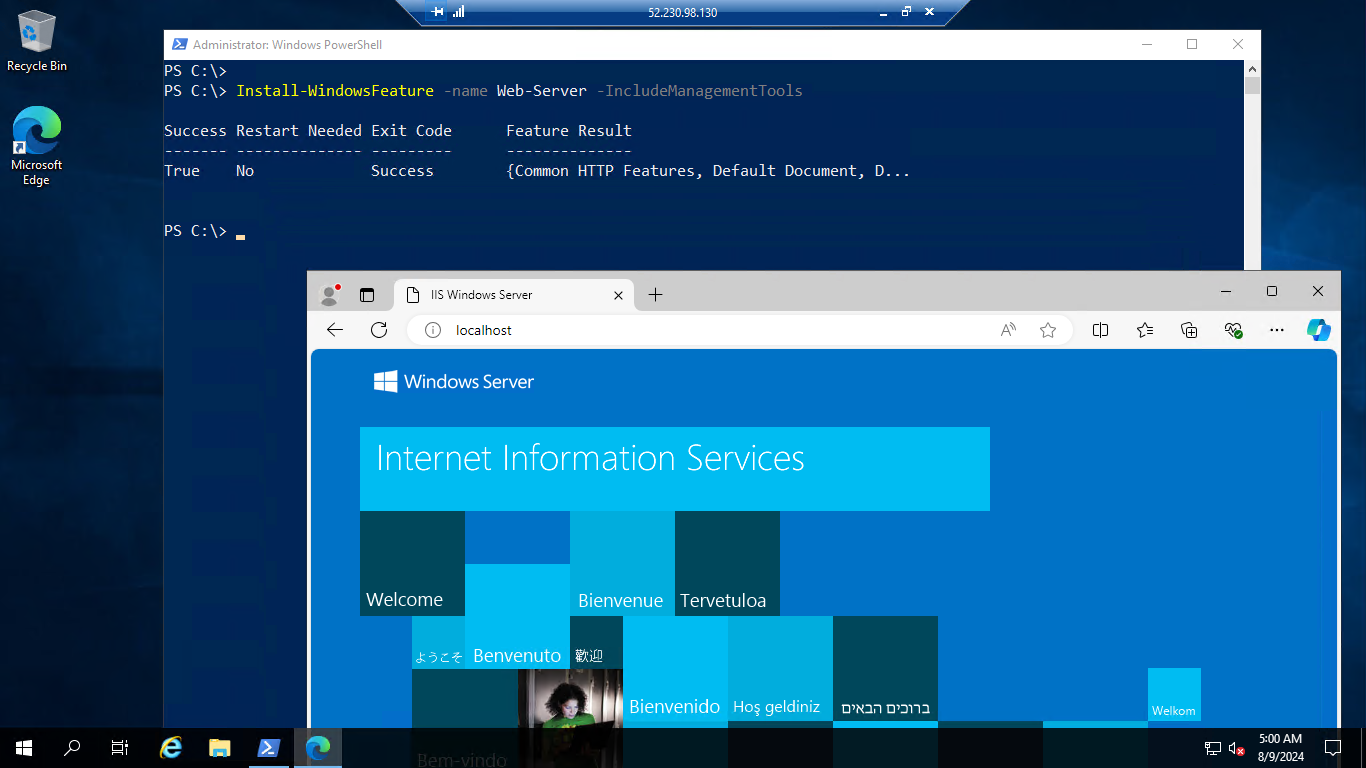Viewport: 1366px width, 768px height.
Task: Click the Benvenuto tile
Action: tap(517, 616)
